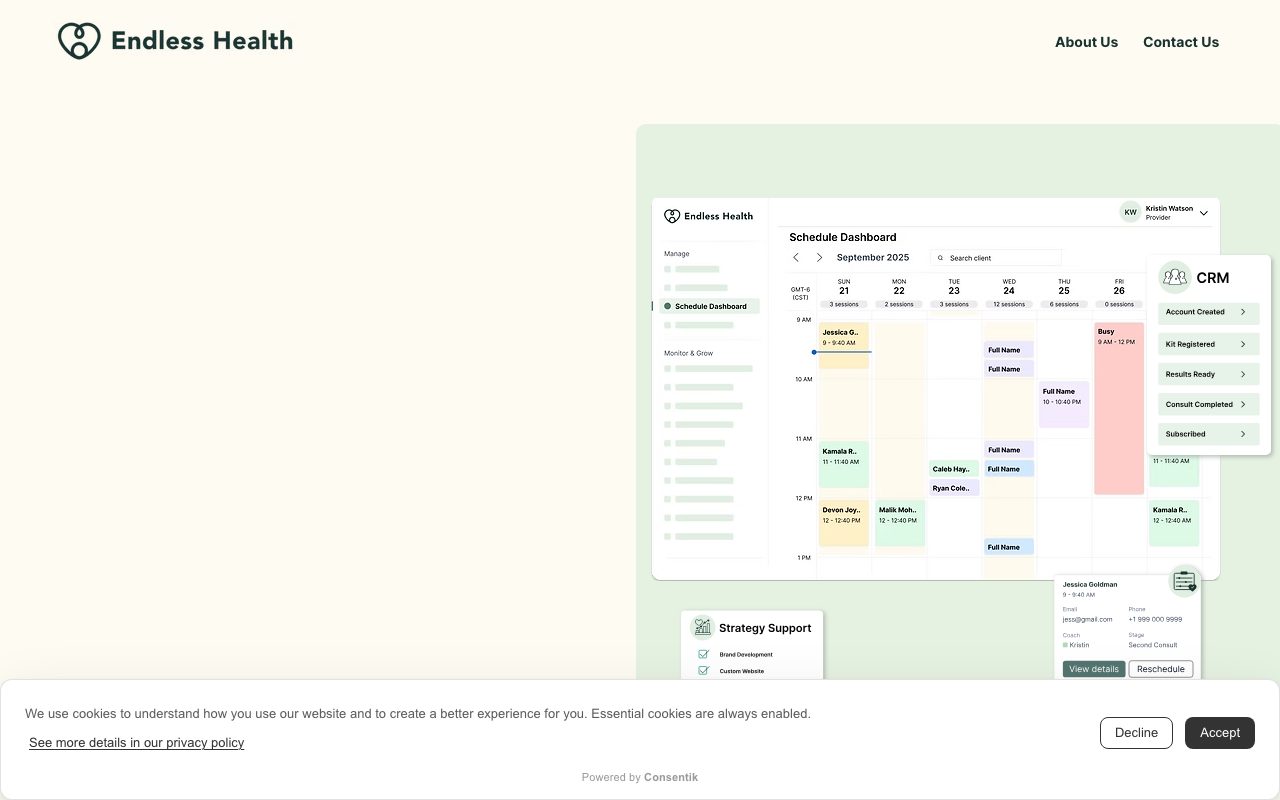
Task: Open the About Us page
Action: click(1086, 42)
